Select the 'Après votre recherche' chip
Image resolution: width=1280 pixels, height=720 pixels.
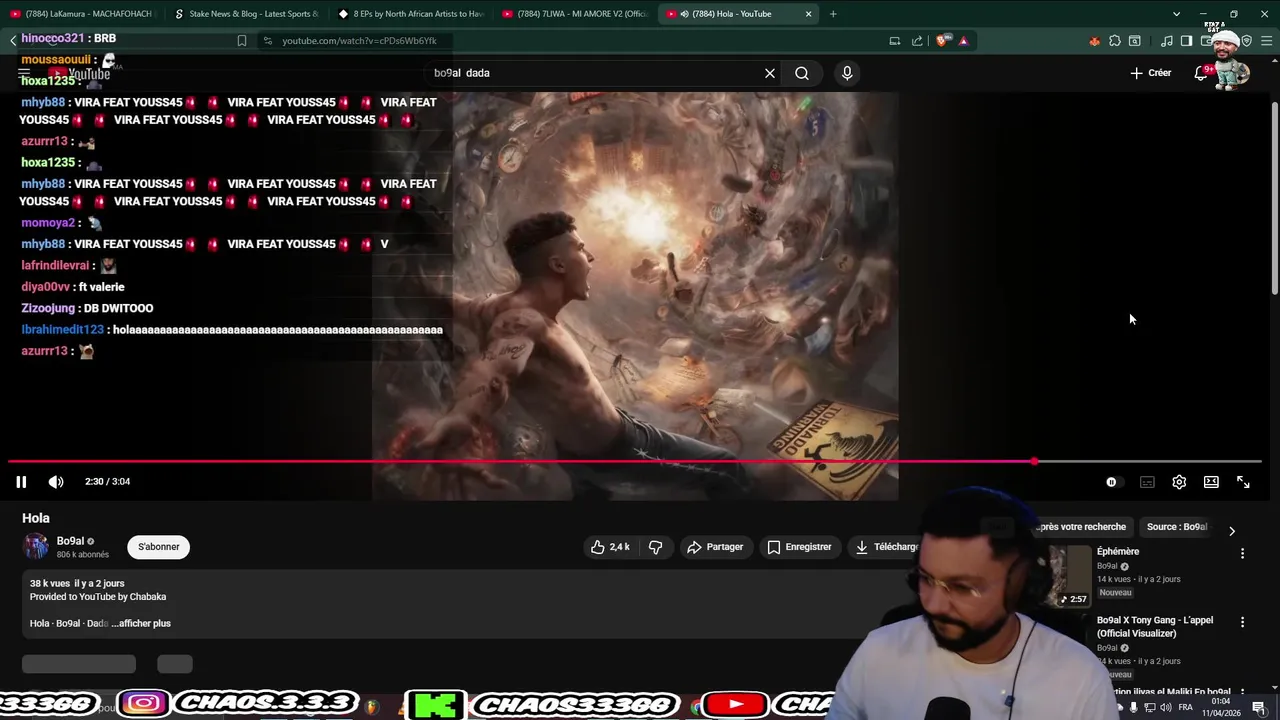[x=1082, y=527]
